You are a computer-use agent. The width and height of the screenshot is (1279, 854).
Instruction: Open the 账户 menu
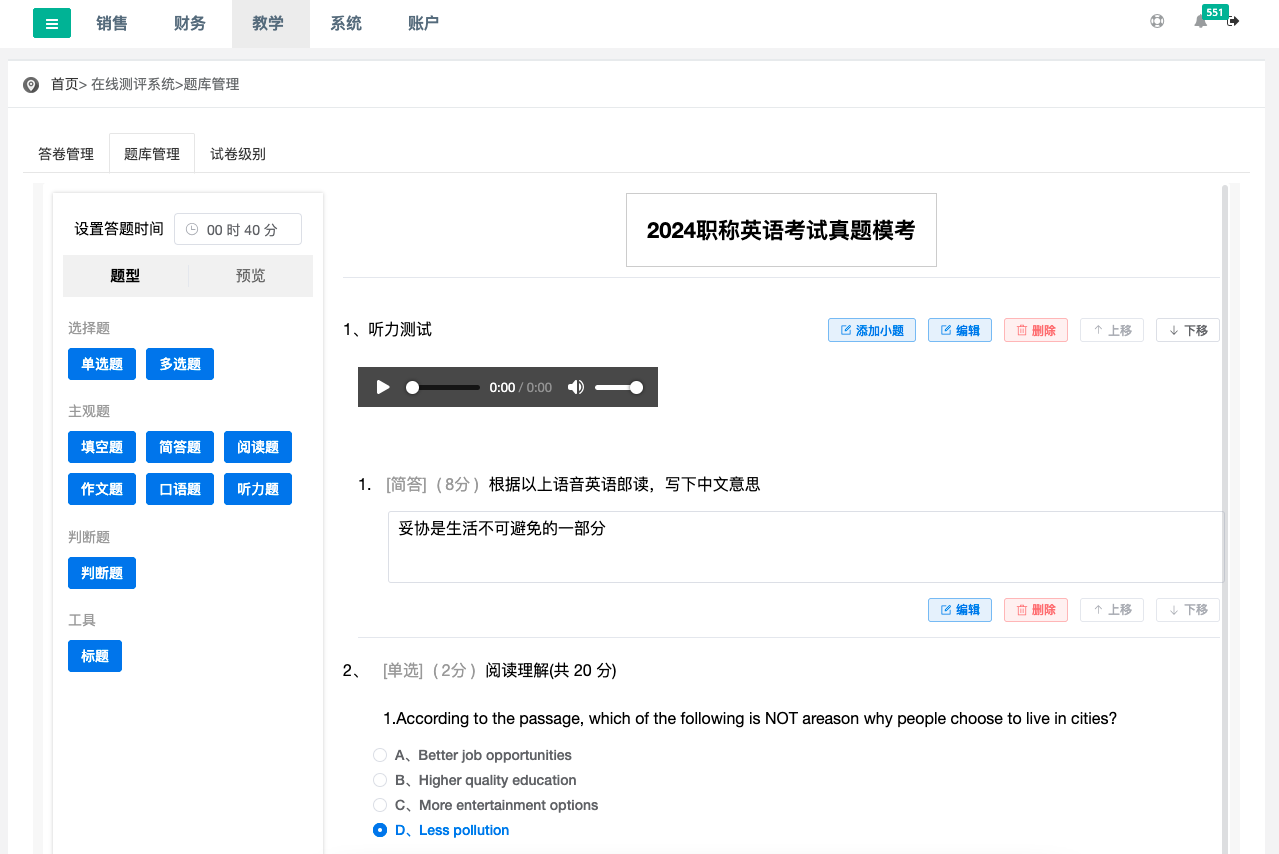coord(424,23)
